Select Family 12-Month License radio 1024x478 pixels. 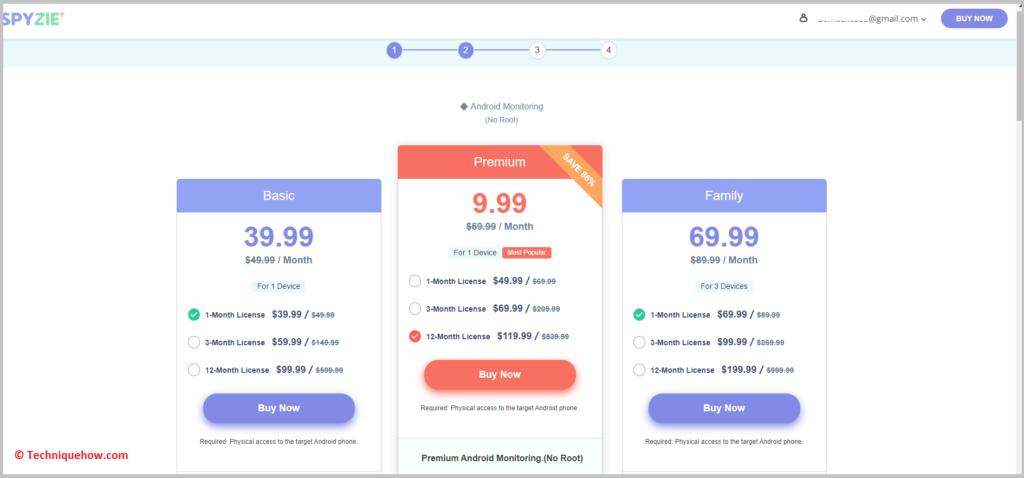point(639,370)
